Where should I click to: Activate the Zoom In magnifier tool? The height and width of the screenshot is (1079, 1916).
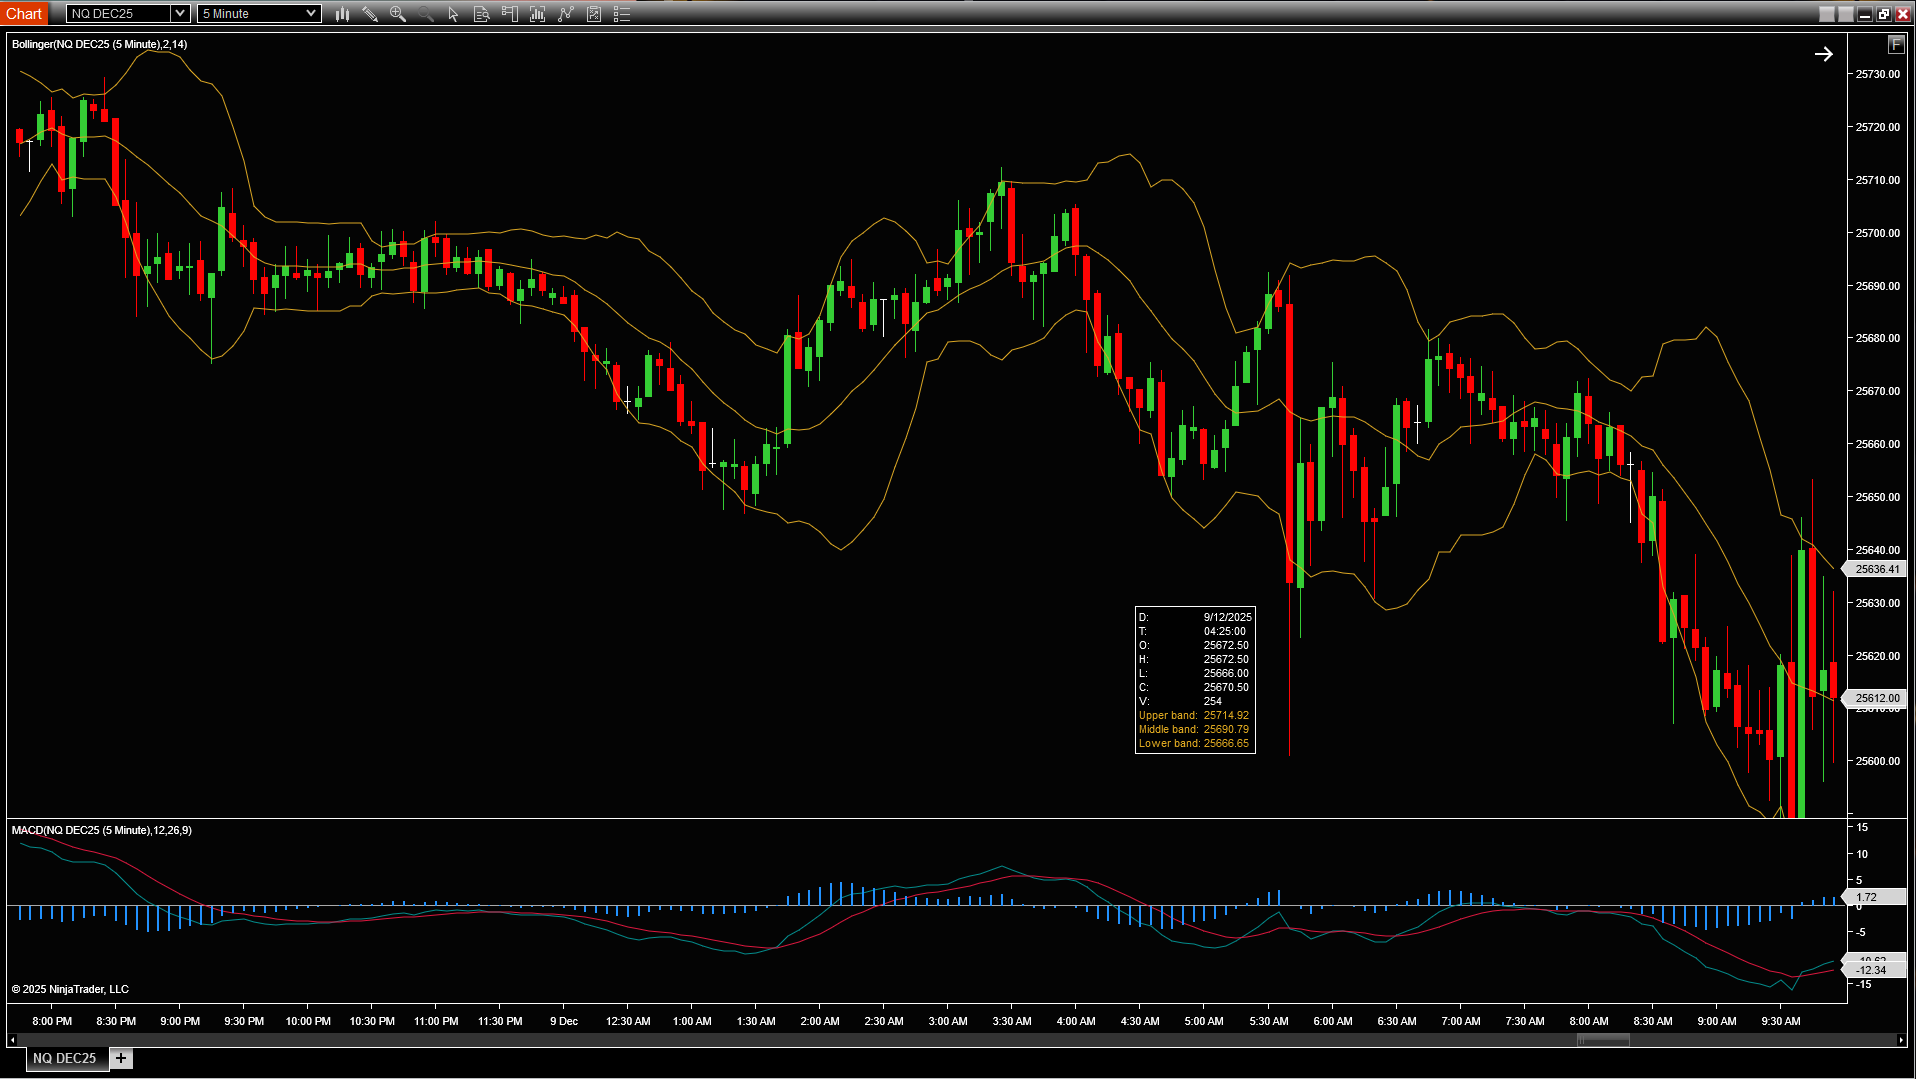(398, 14)
